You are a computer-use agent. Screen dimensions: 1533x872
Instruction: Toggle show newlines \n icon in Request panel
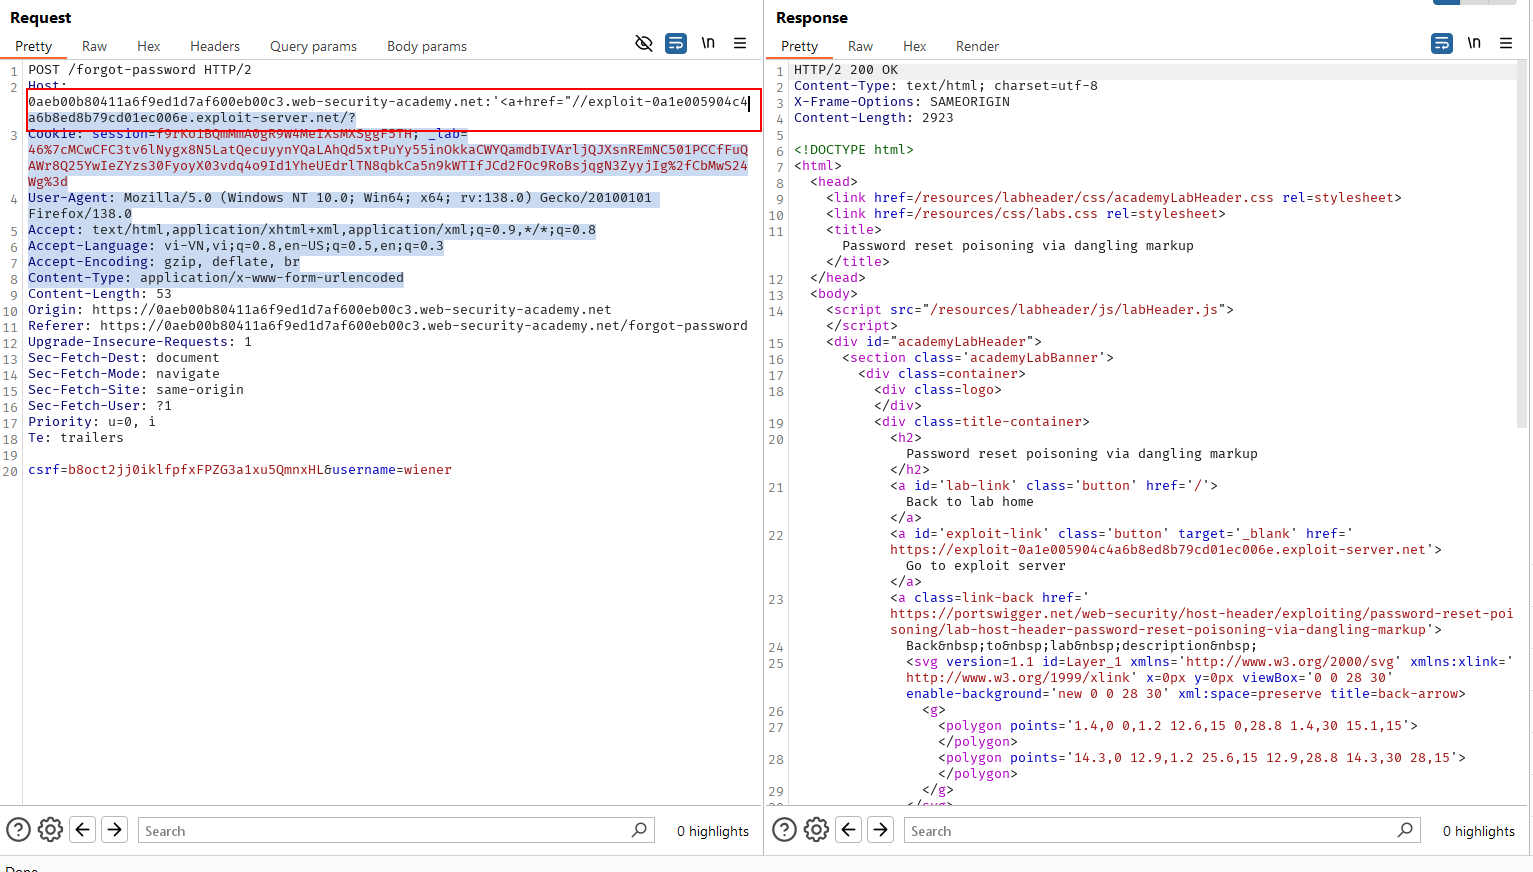pyautogui.click(x=708, y=43)
